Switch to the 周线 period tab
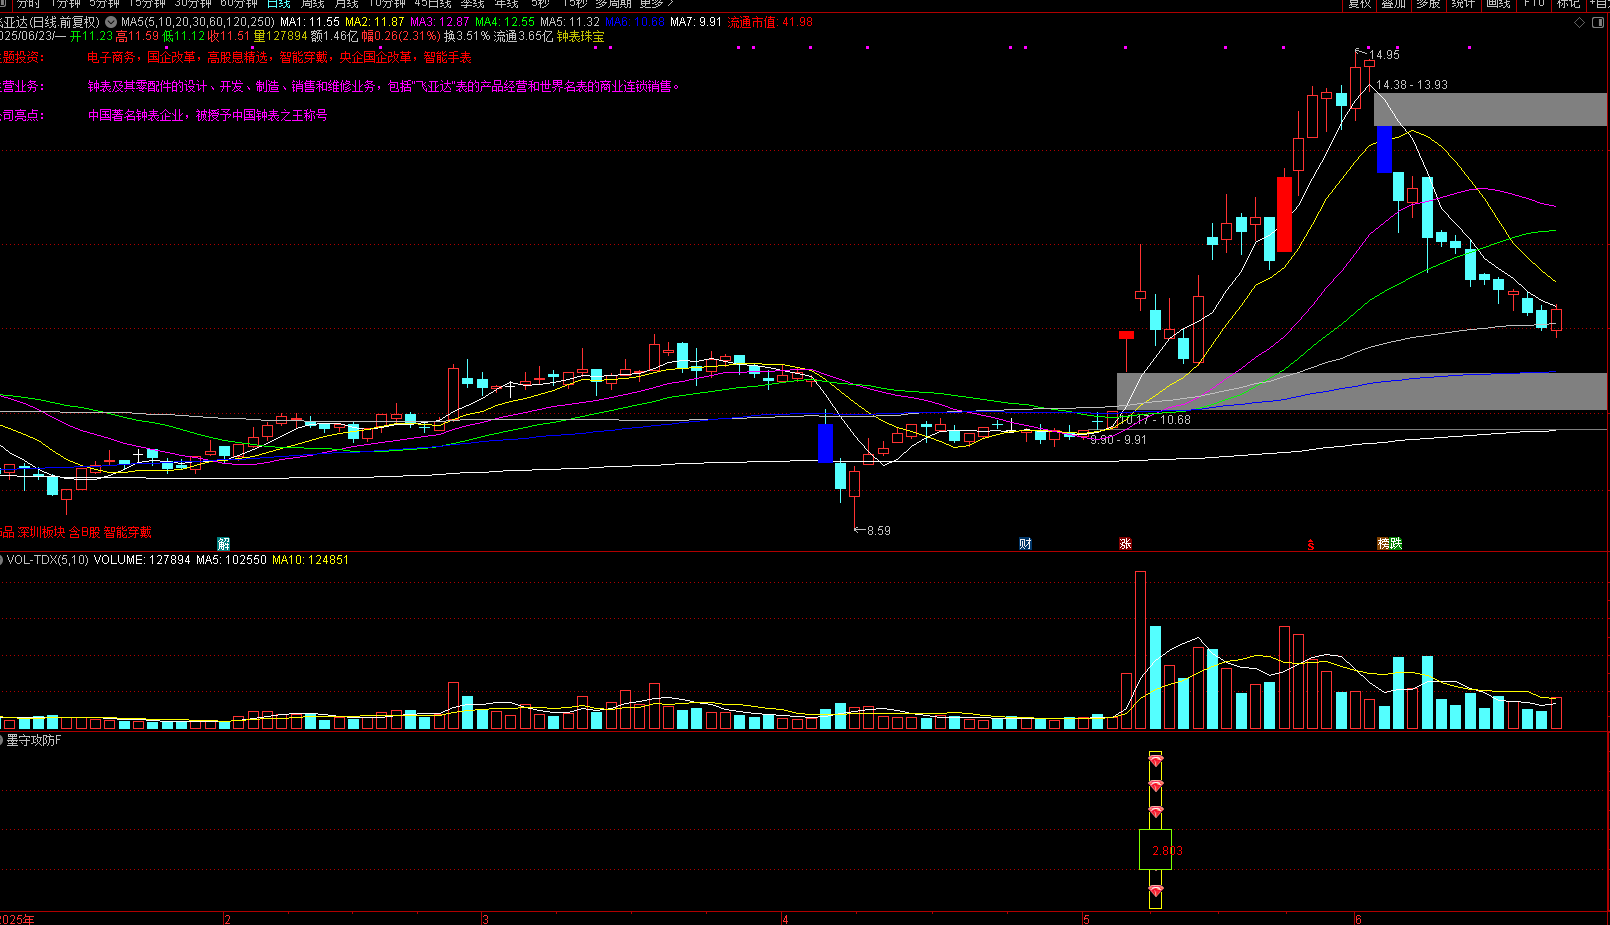The image size is (1610, 925). 313,4
